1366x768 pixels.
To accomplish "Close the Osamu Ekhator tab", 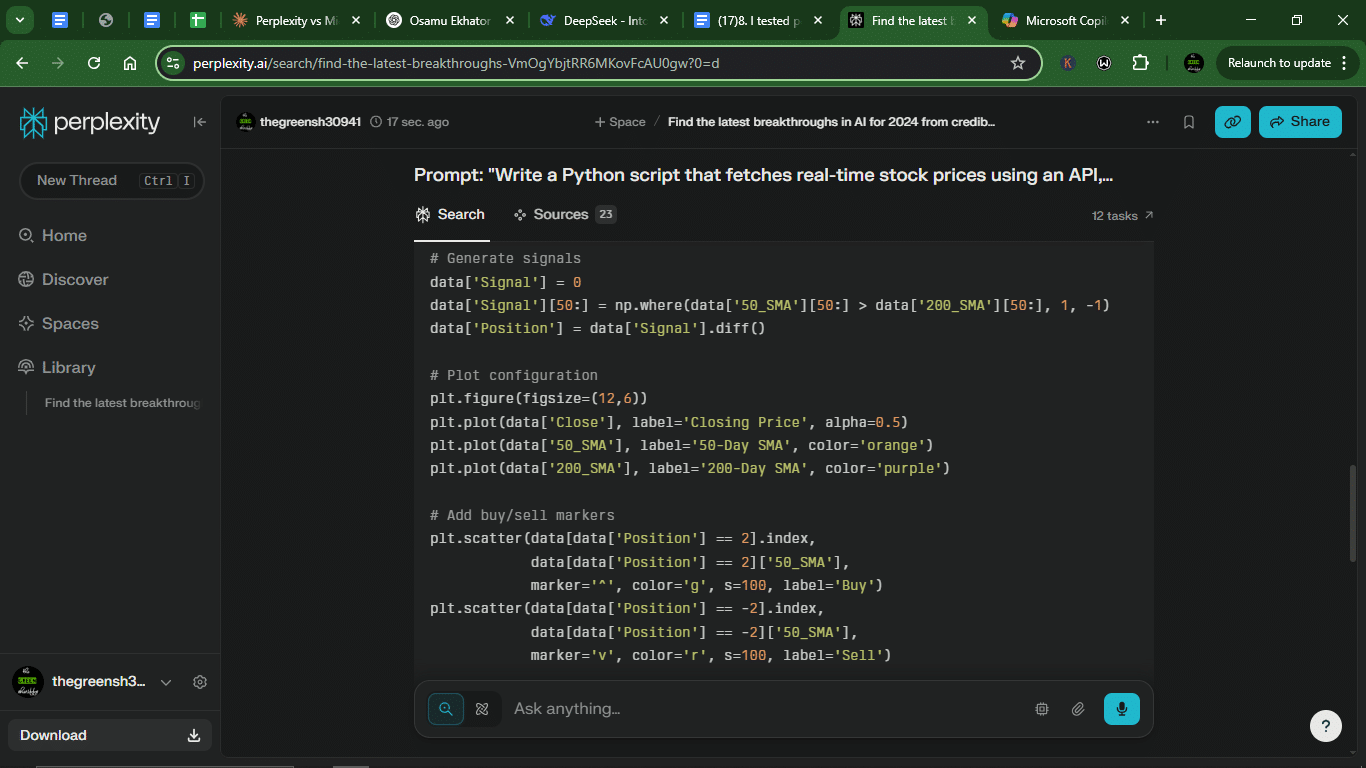I will coord(510,20).
